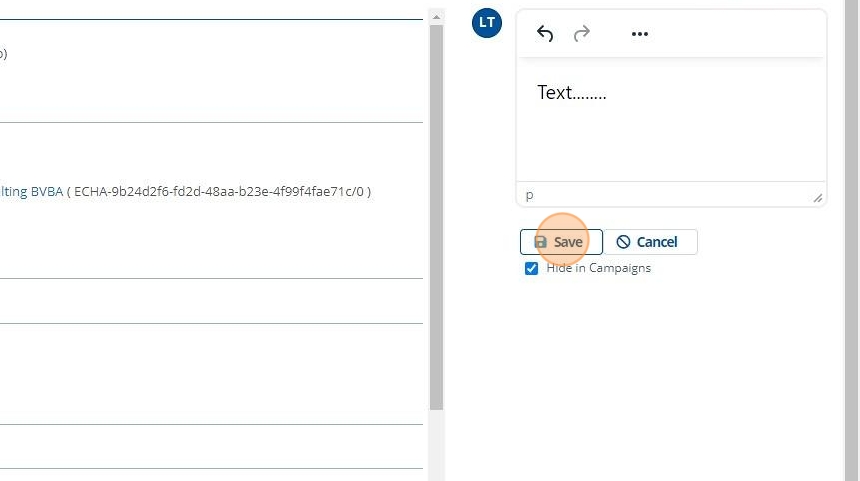Screen dimensions: 860x481
Task: Save the comment text
Action: 561,242
